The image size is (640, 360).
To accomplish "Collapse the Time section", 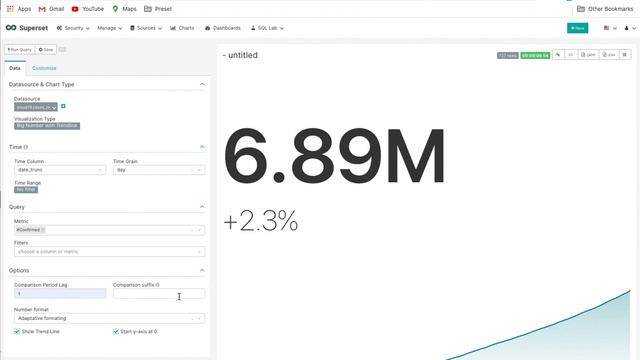I will [x=202, y=147].
